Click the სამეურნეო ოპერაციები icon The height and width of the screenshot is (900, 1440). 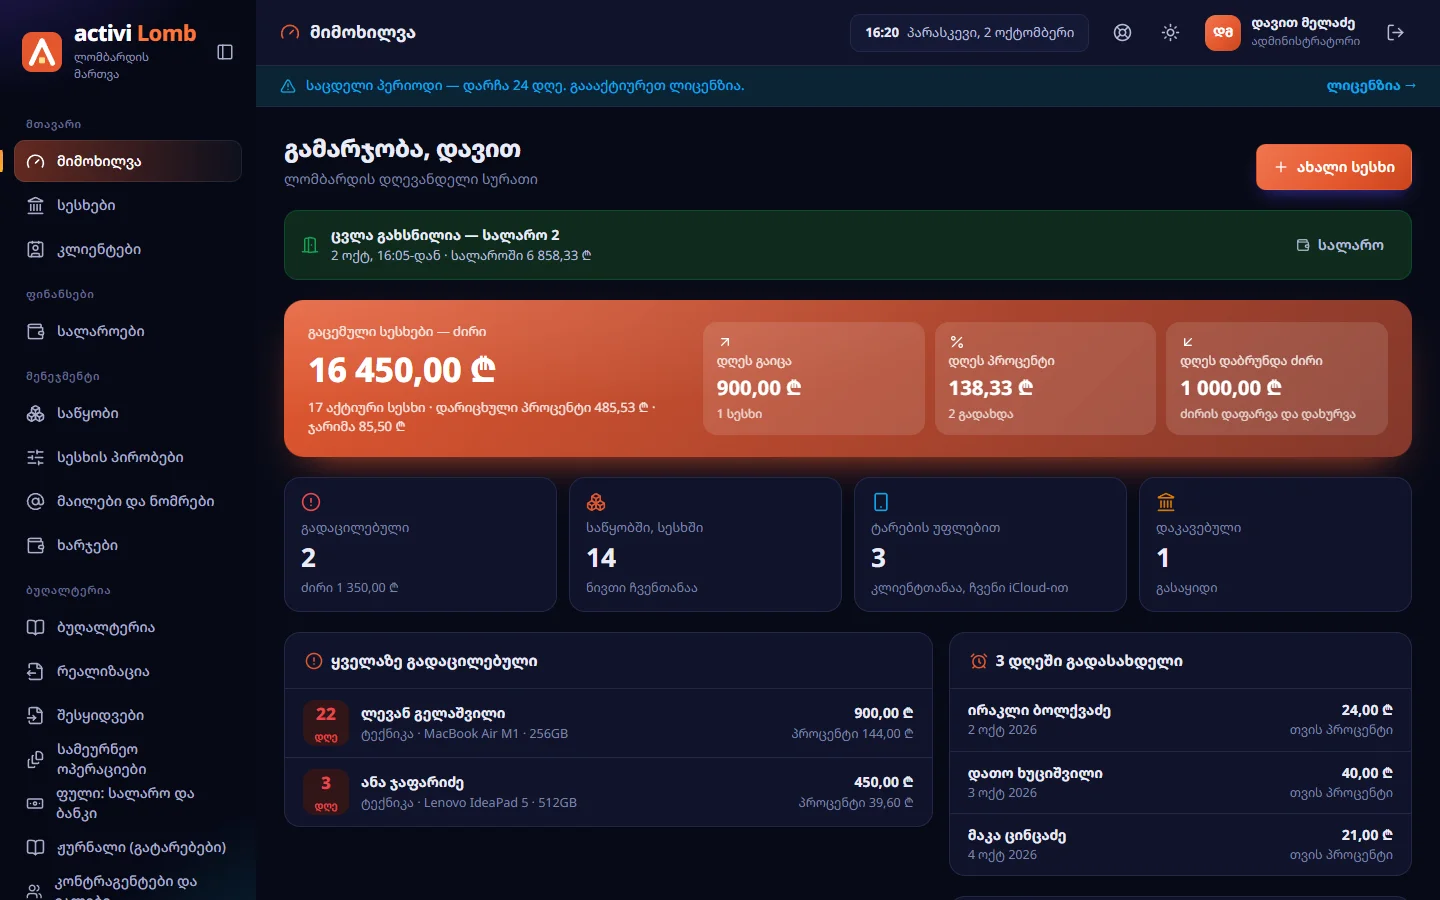tap(36, 759)
